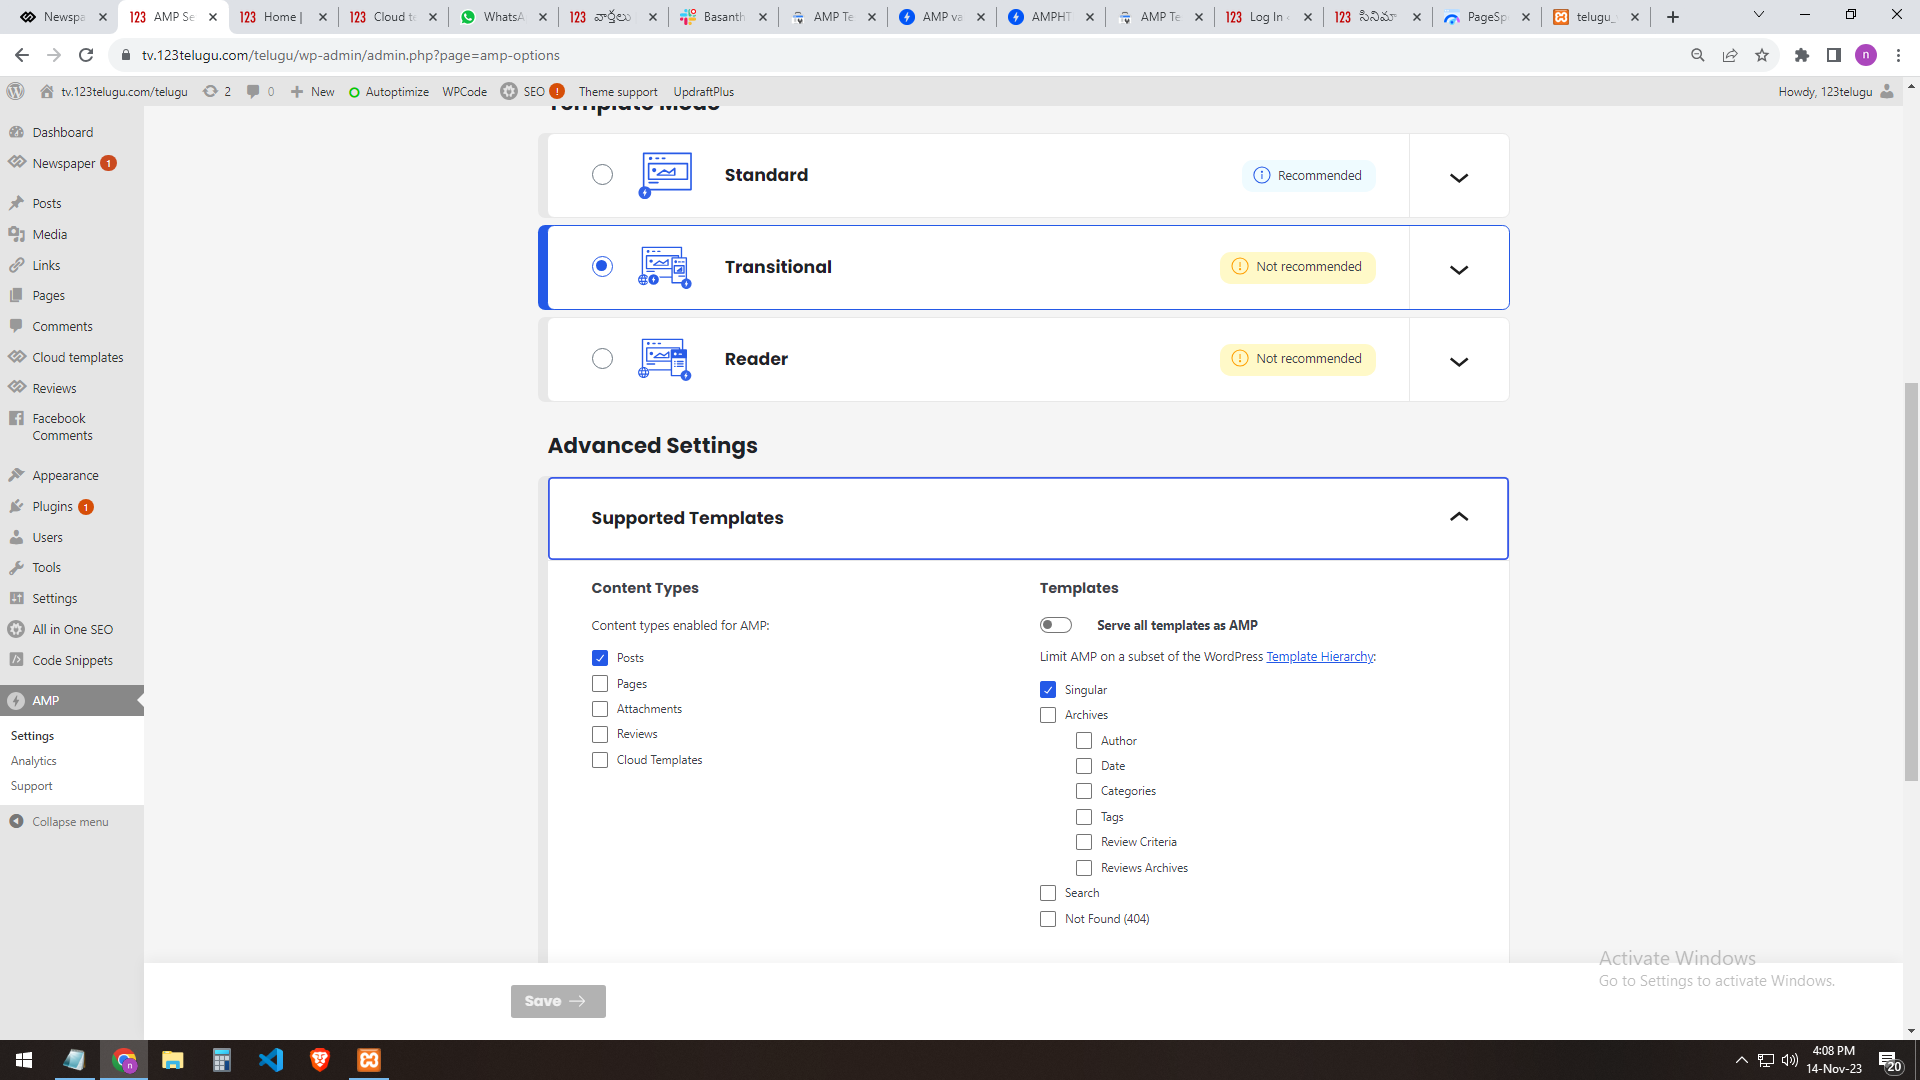1920x1080 pixels.
Task: Switch to the WhatsApp browser tab
Action: pos(503,17)
